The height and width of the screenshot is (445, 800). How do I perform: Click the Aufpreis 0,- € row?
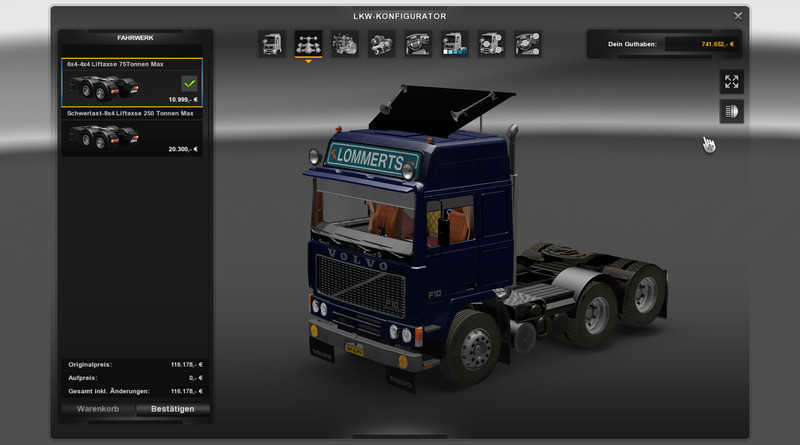tap(135, 378)
